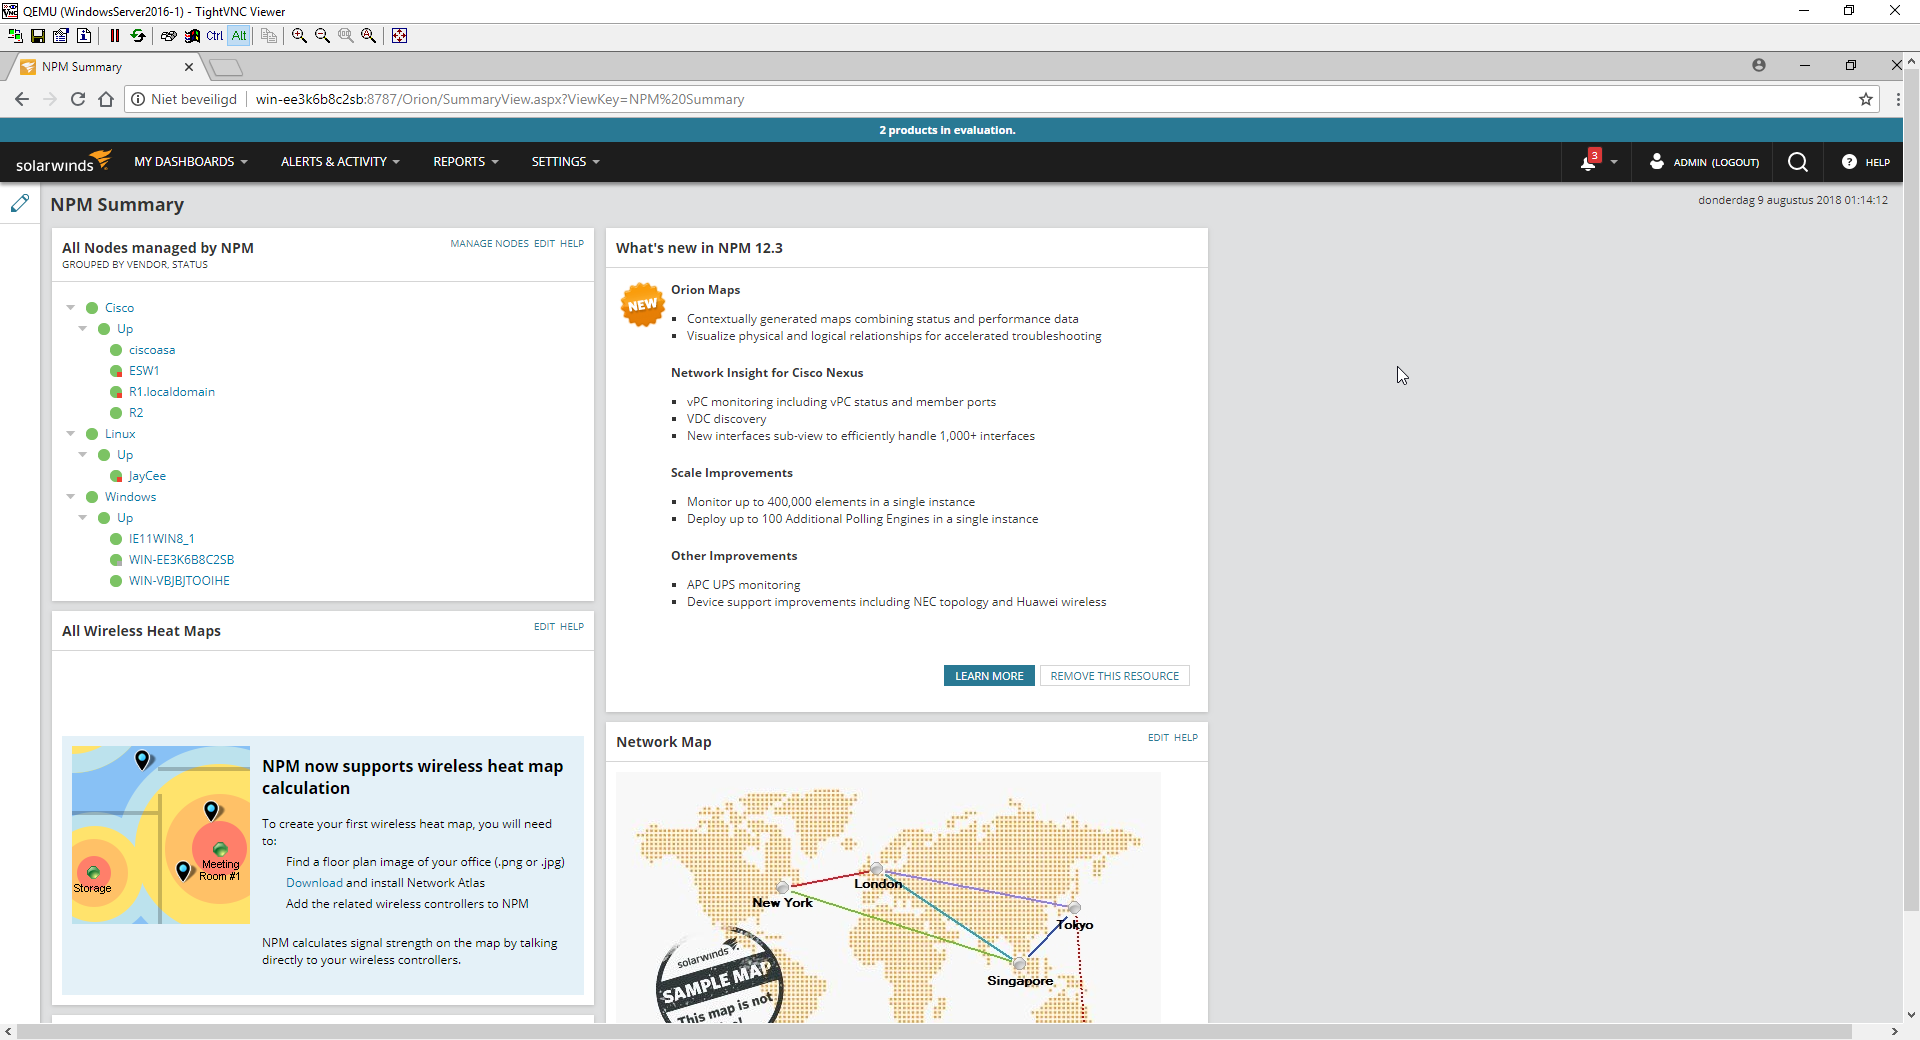Viewport: 1920px width, 1040px height.
Task: Collapse the Cisco node group
Action: coord(70,307)
